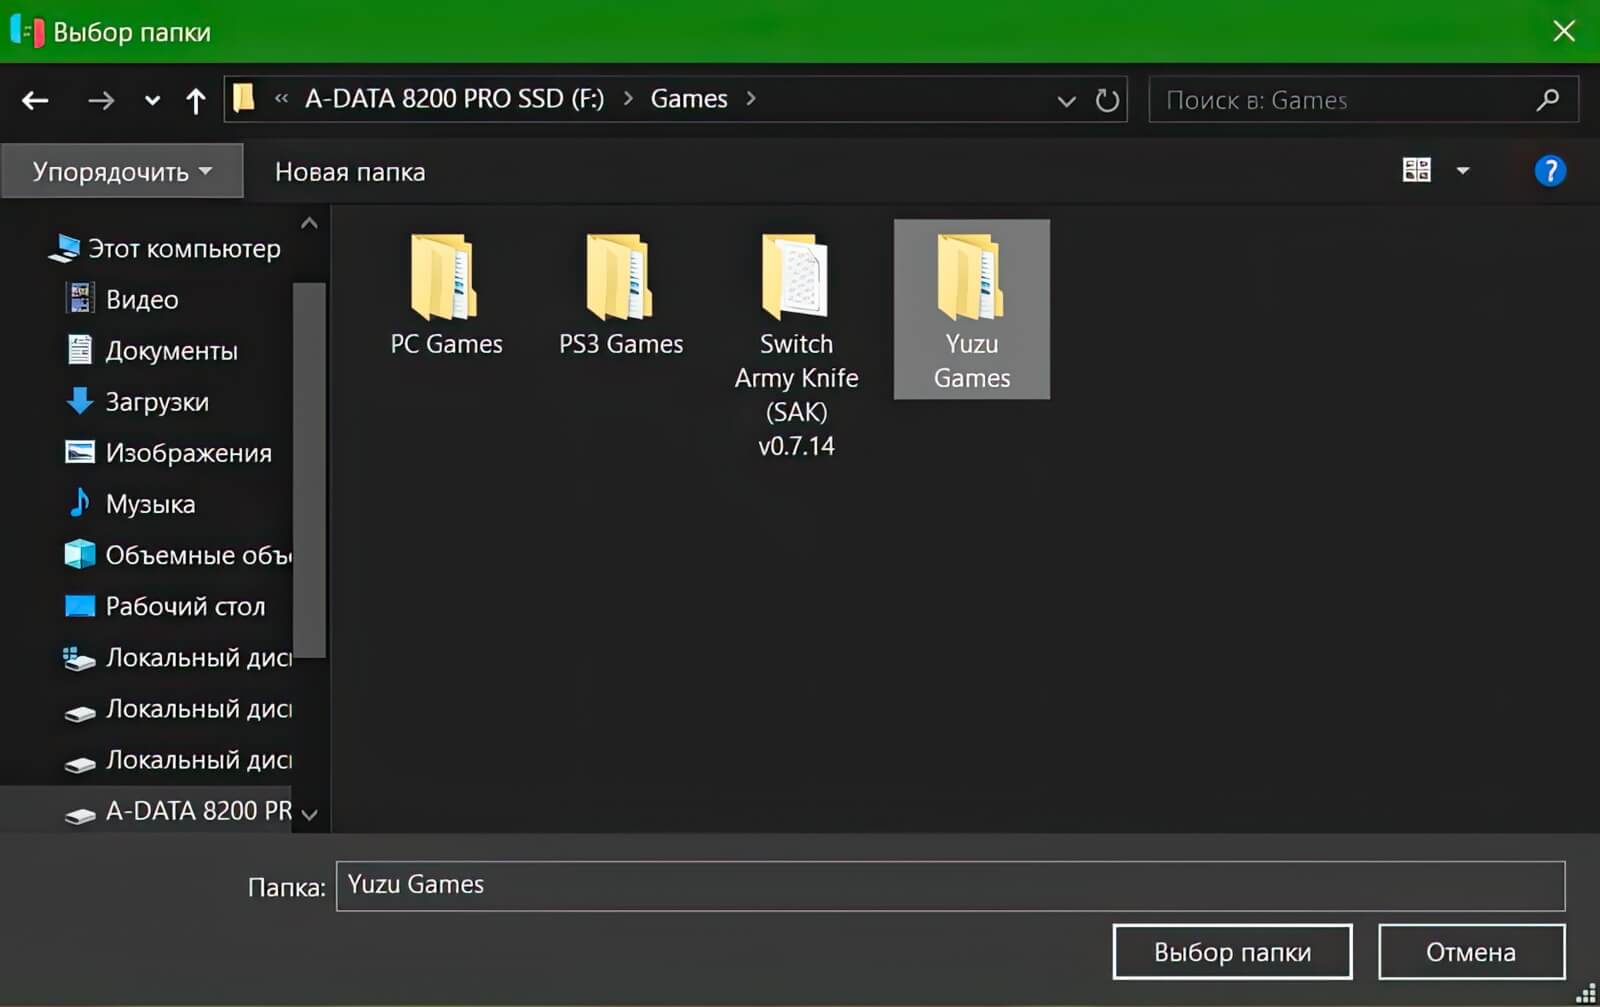Expand chevron after A-DATA 8200 PRO SSD breadcrumb
The height and width of the screenshot is (1007, 1600).
click(628, 98)
